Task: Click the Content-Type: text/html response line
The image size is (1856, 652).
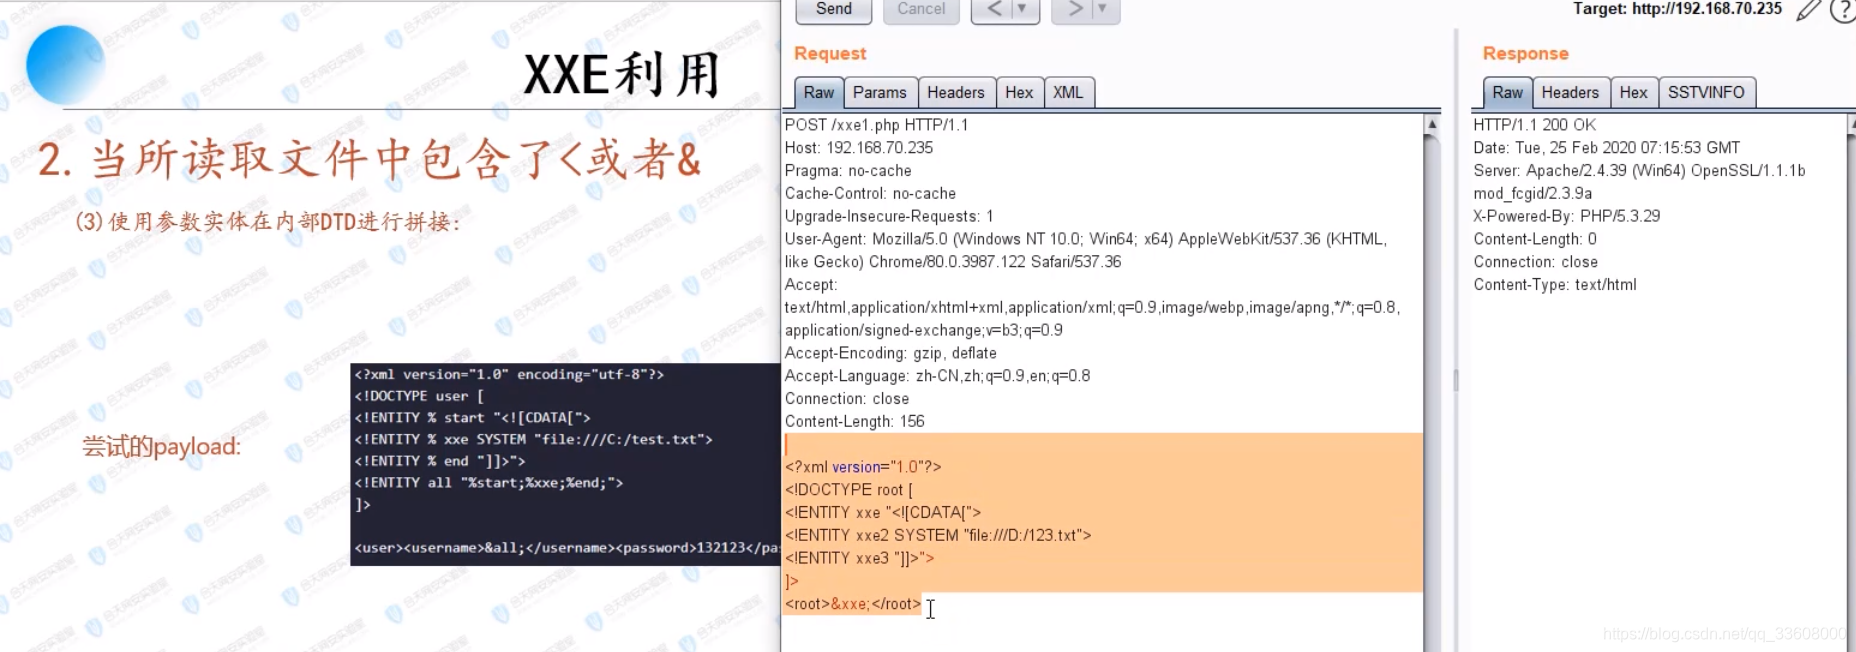Action: click(1555, 285)
